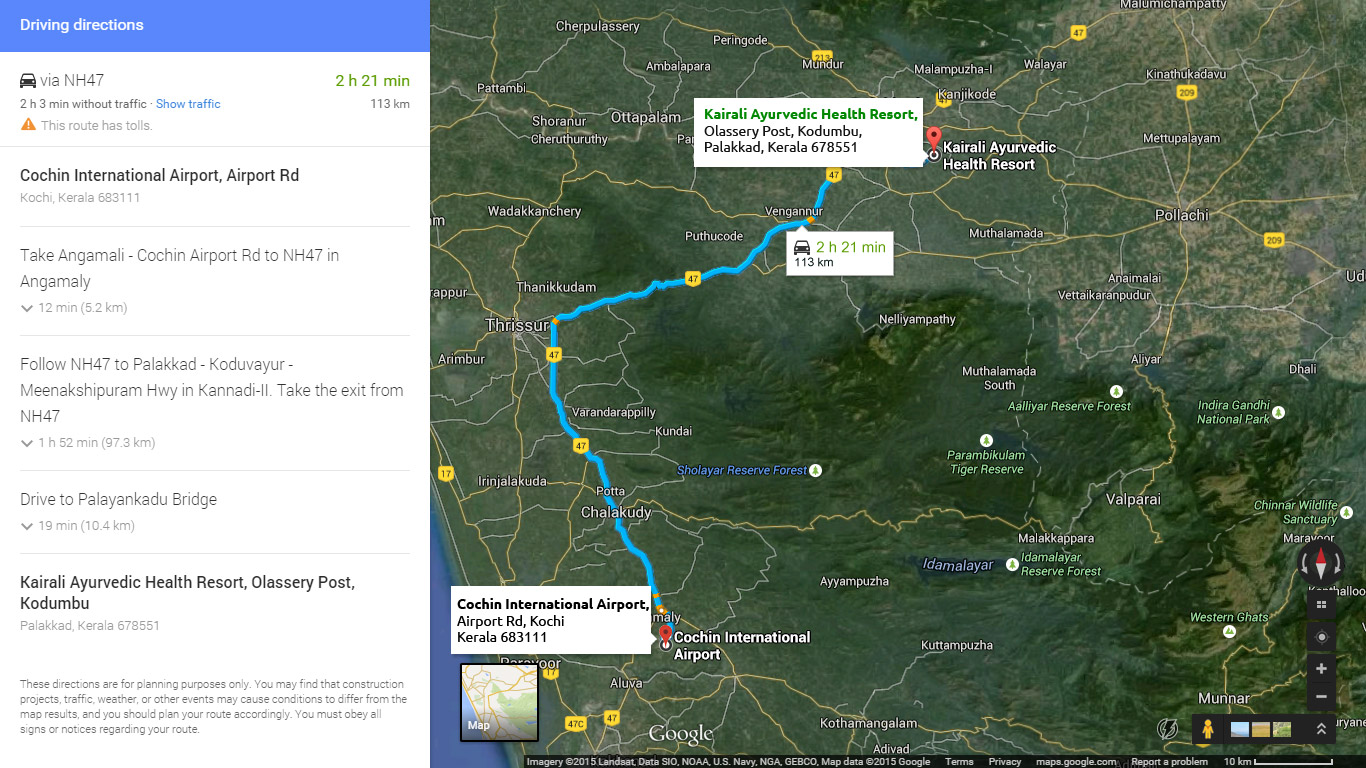Click Drive to Palayankadu Bridge step
This screenshot has width=1366, height=768.
pyautogui.click(x=118, y=499)
